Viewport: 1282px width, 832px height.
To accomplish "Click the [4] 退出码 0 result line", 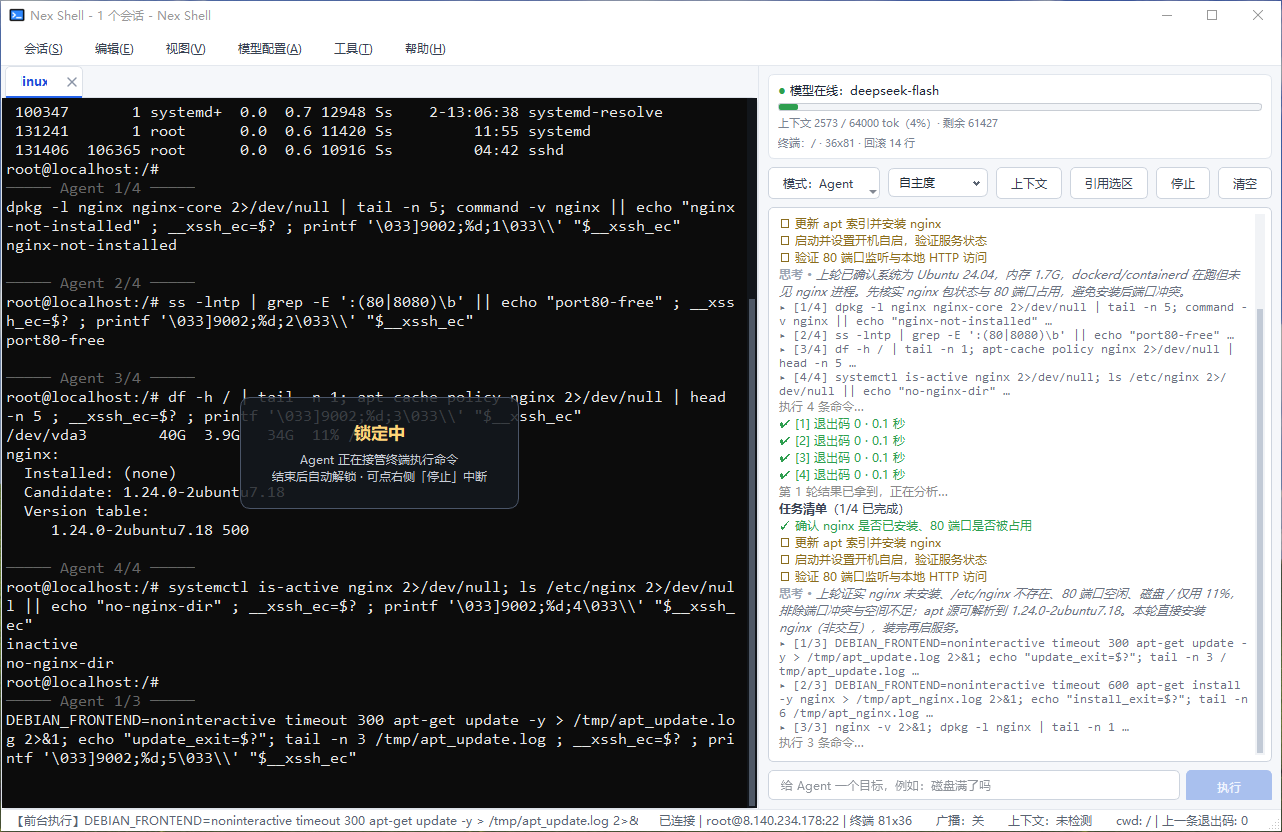I will tap(842, 474).
